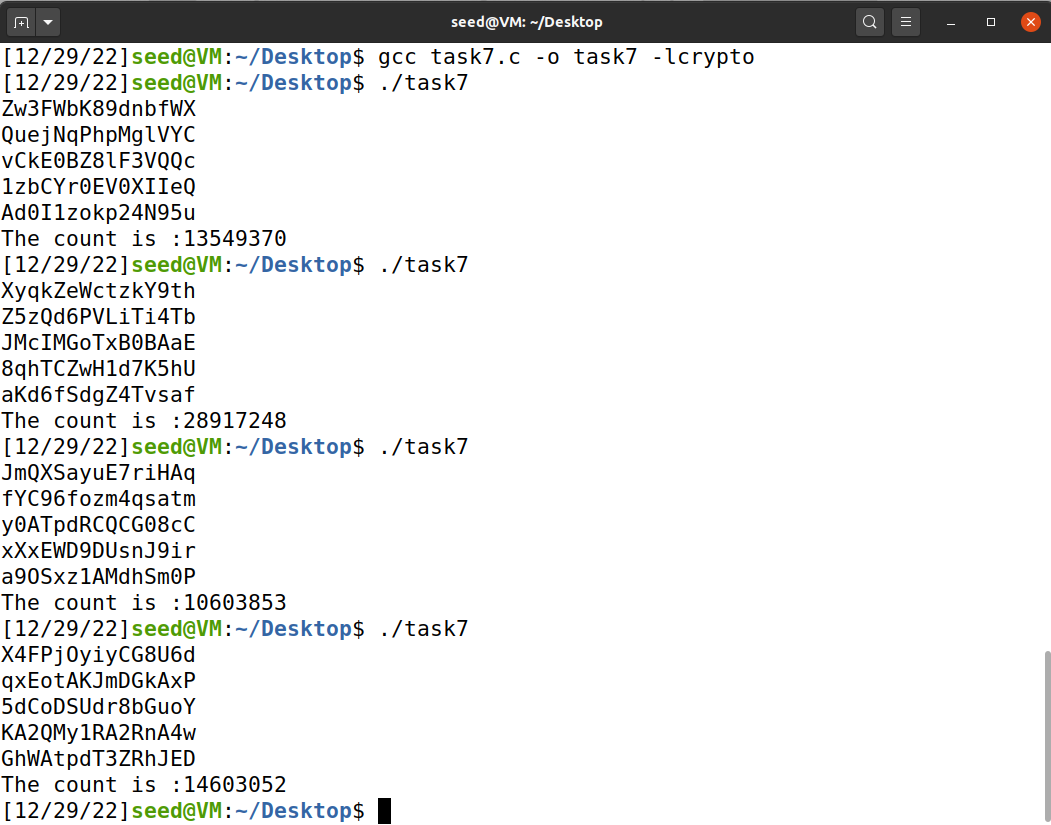Select output line GhWAtpdT3ZRhJED
Viewport: 1051px width, 825px height.
click(x=99, y=759)
